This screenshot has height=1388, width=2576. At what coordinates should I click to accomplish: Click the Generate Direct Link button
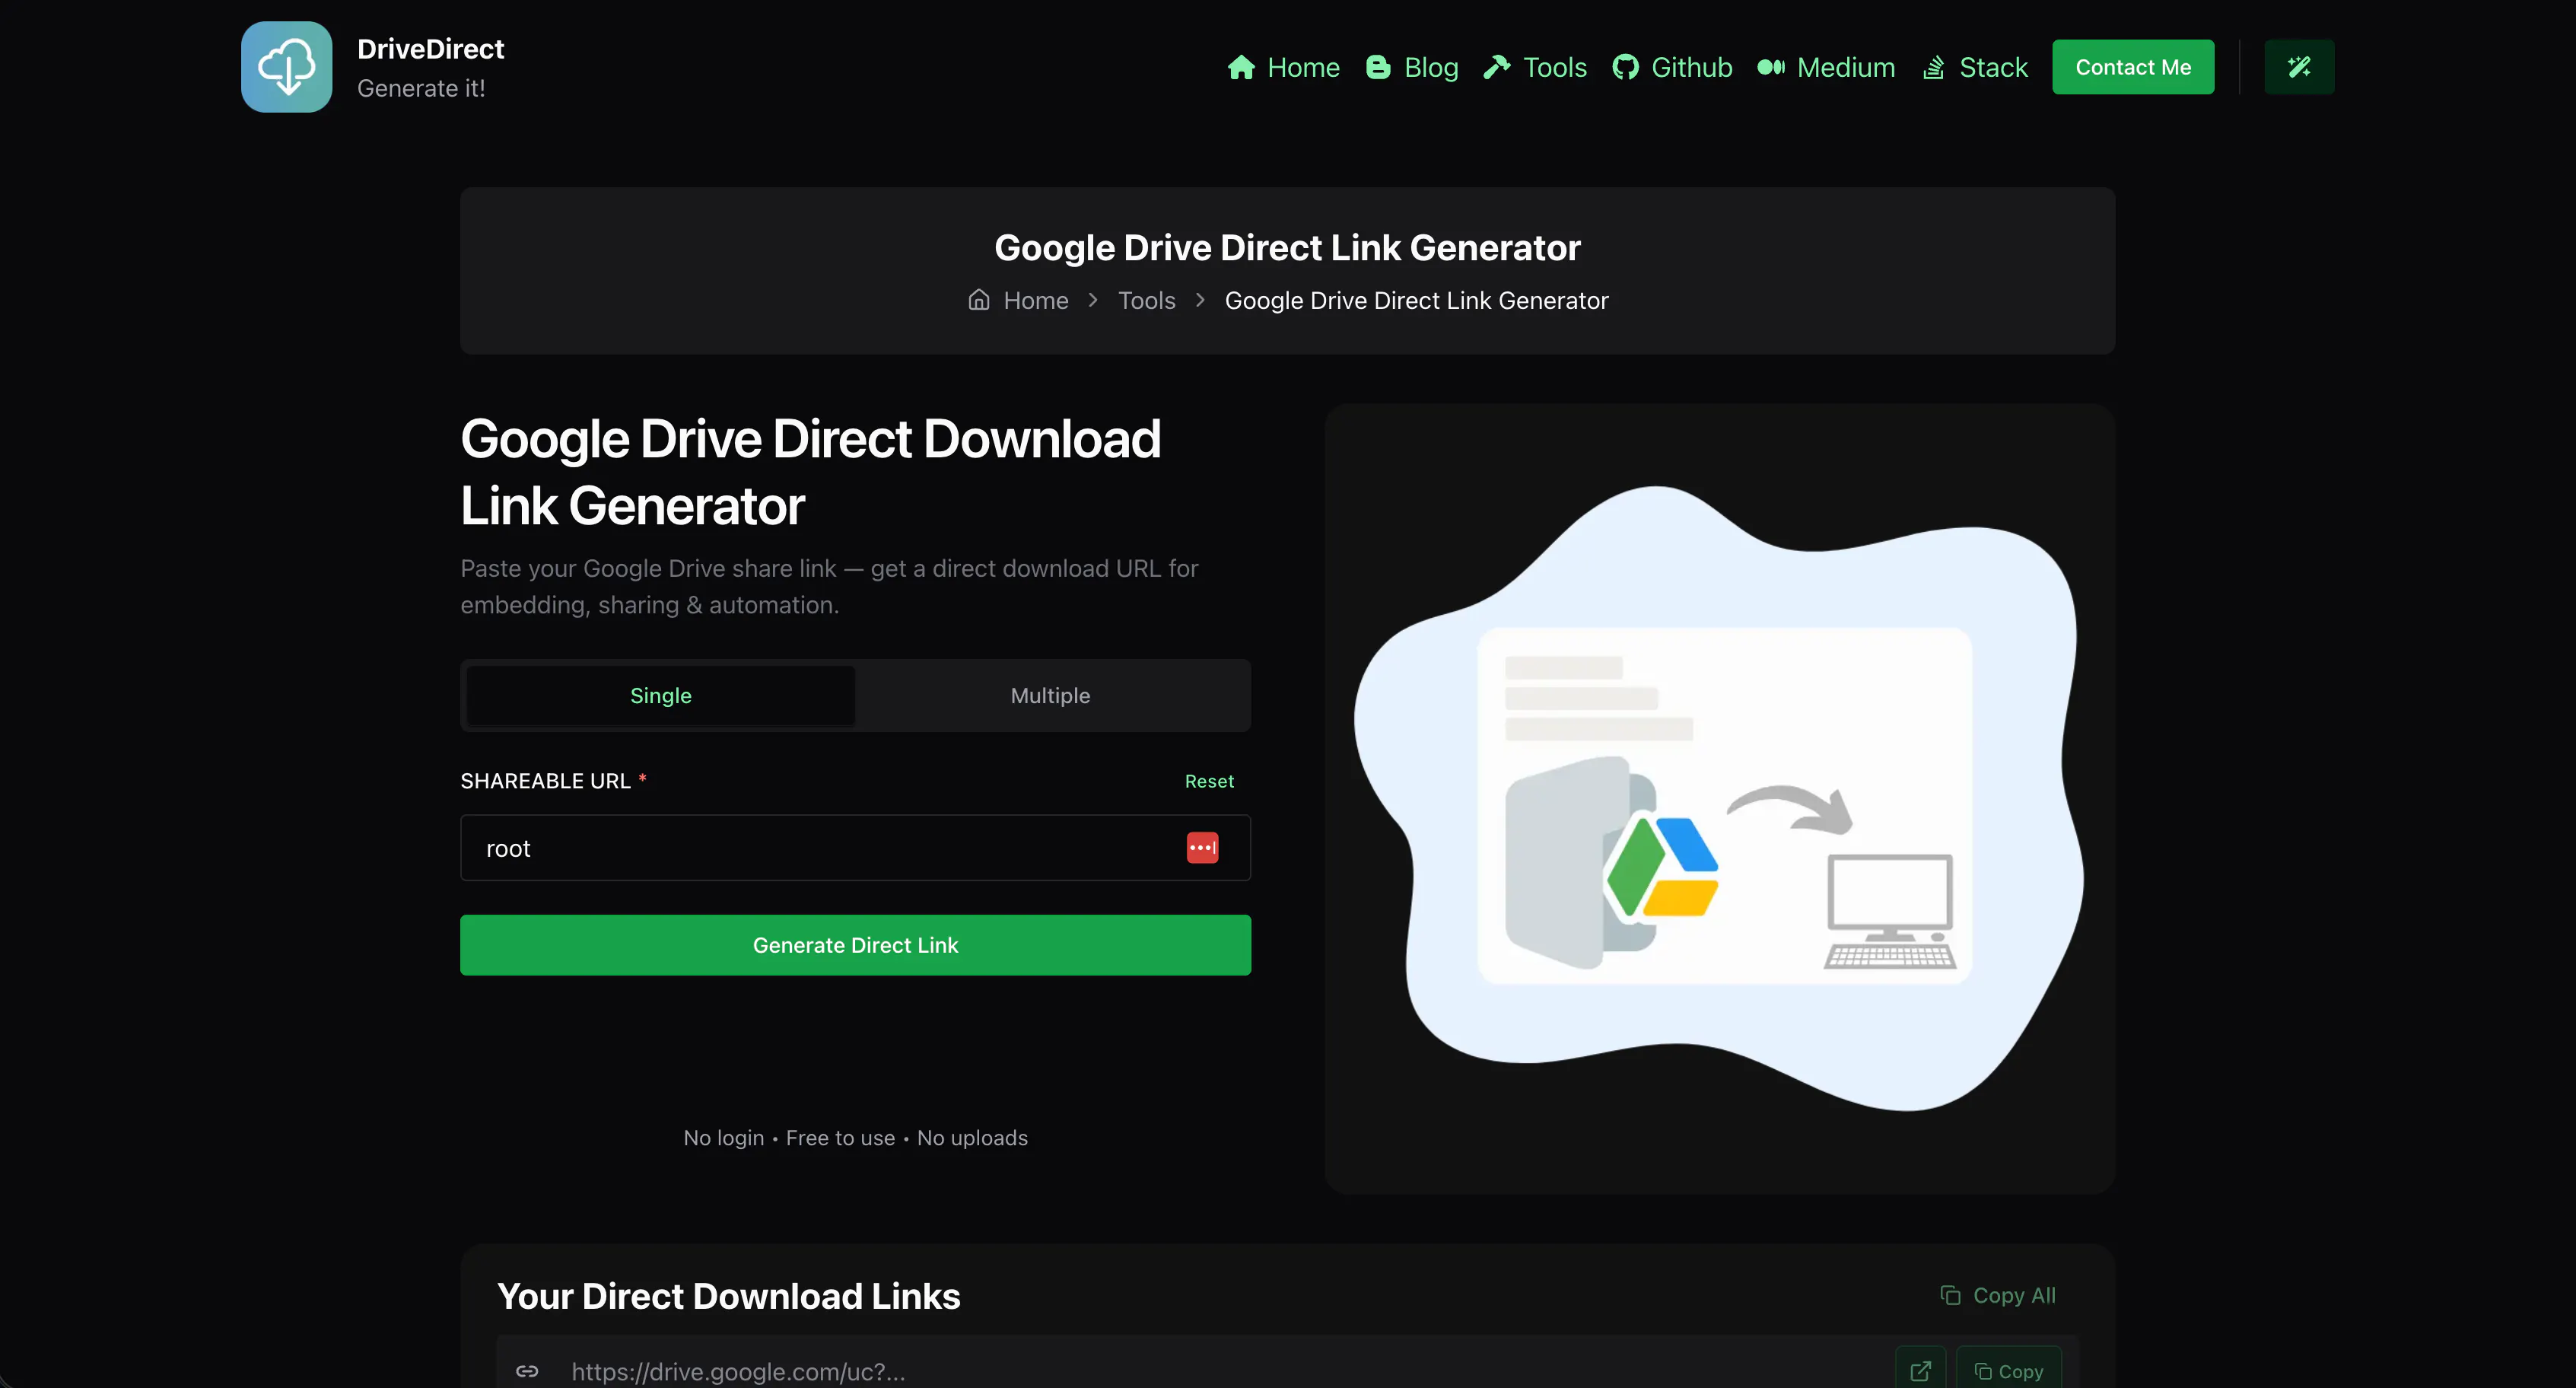tap(855, 945)
